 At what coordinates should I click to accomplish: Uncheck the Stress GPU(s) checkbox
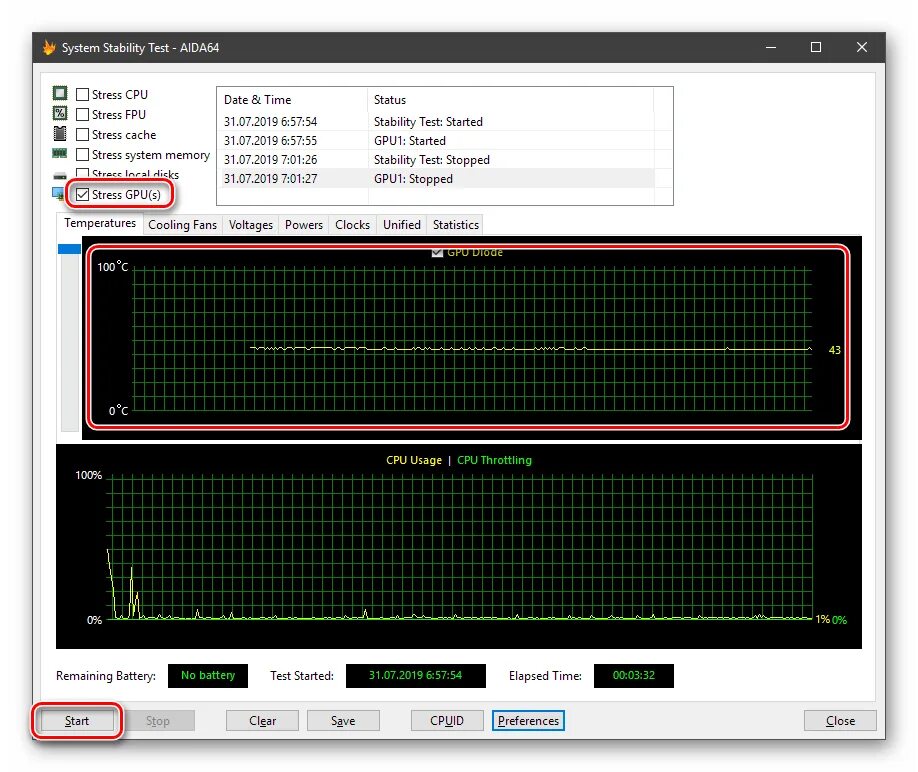83,194
